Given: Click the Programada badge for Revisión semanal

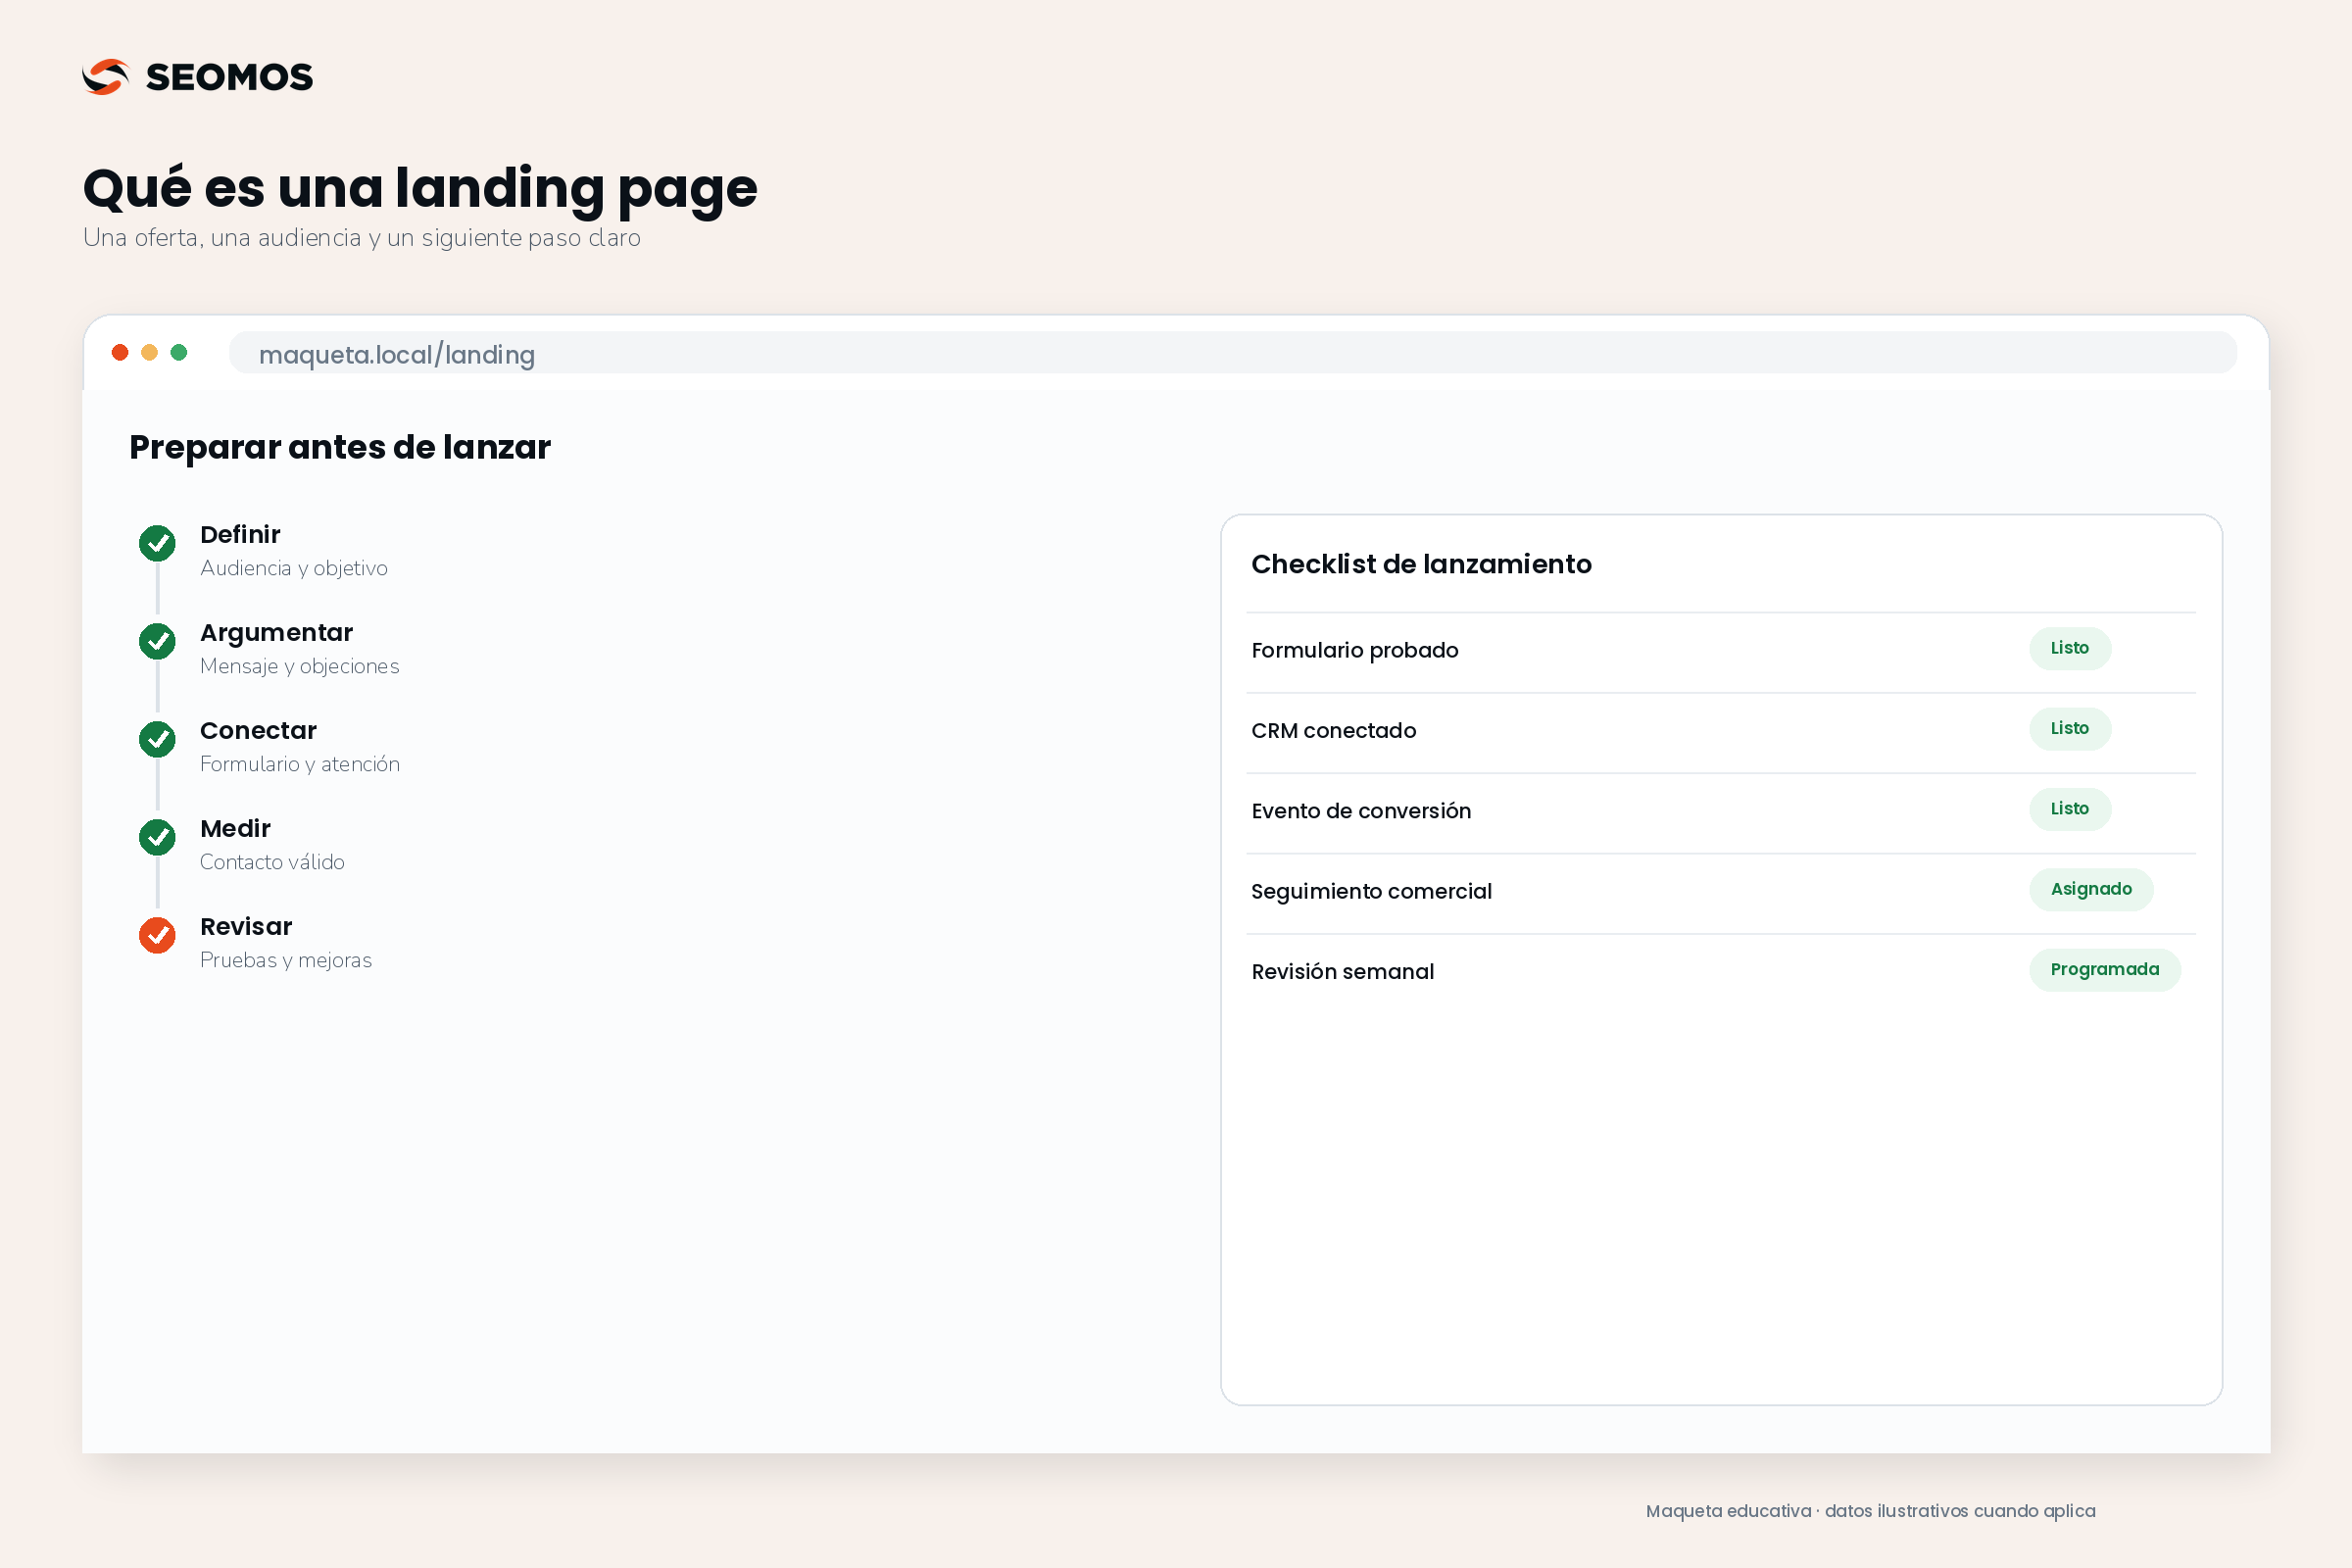Looking at the screenshot, I should (2105, 970).
